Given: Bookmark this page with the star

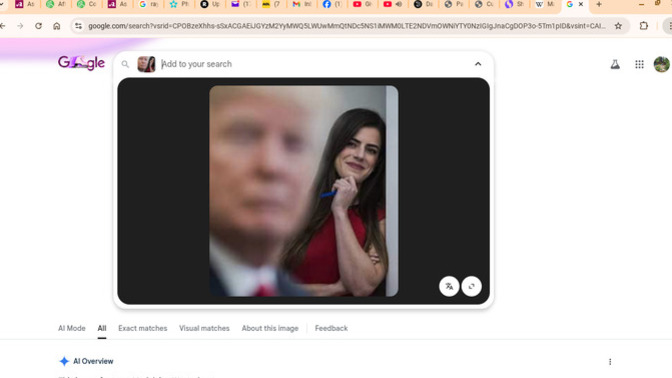Looking at the screenshot, I should pyautogui.click(x=618, y=26).
